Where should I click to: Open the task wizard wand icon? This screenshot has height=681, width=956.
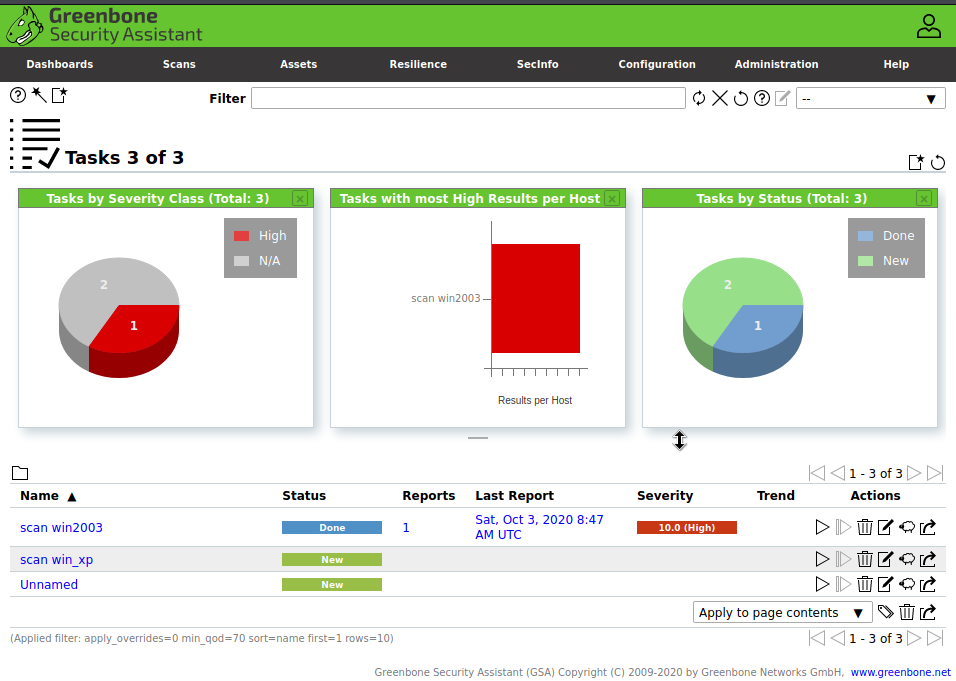(39, 95)
